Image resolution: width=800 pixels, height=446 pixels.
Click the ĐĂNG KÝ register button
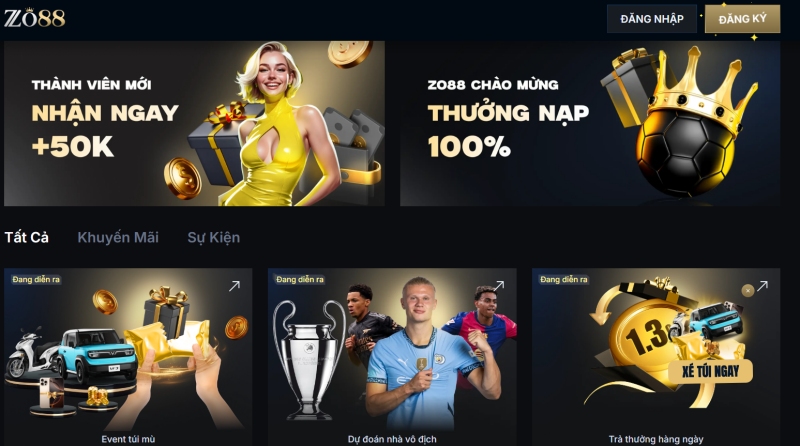[742, 19]
